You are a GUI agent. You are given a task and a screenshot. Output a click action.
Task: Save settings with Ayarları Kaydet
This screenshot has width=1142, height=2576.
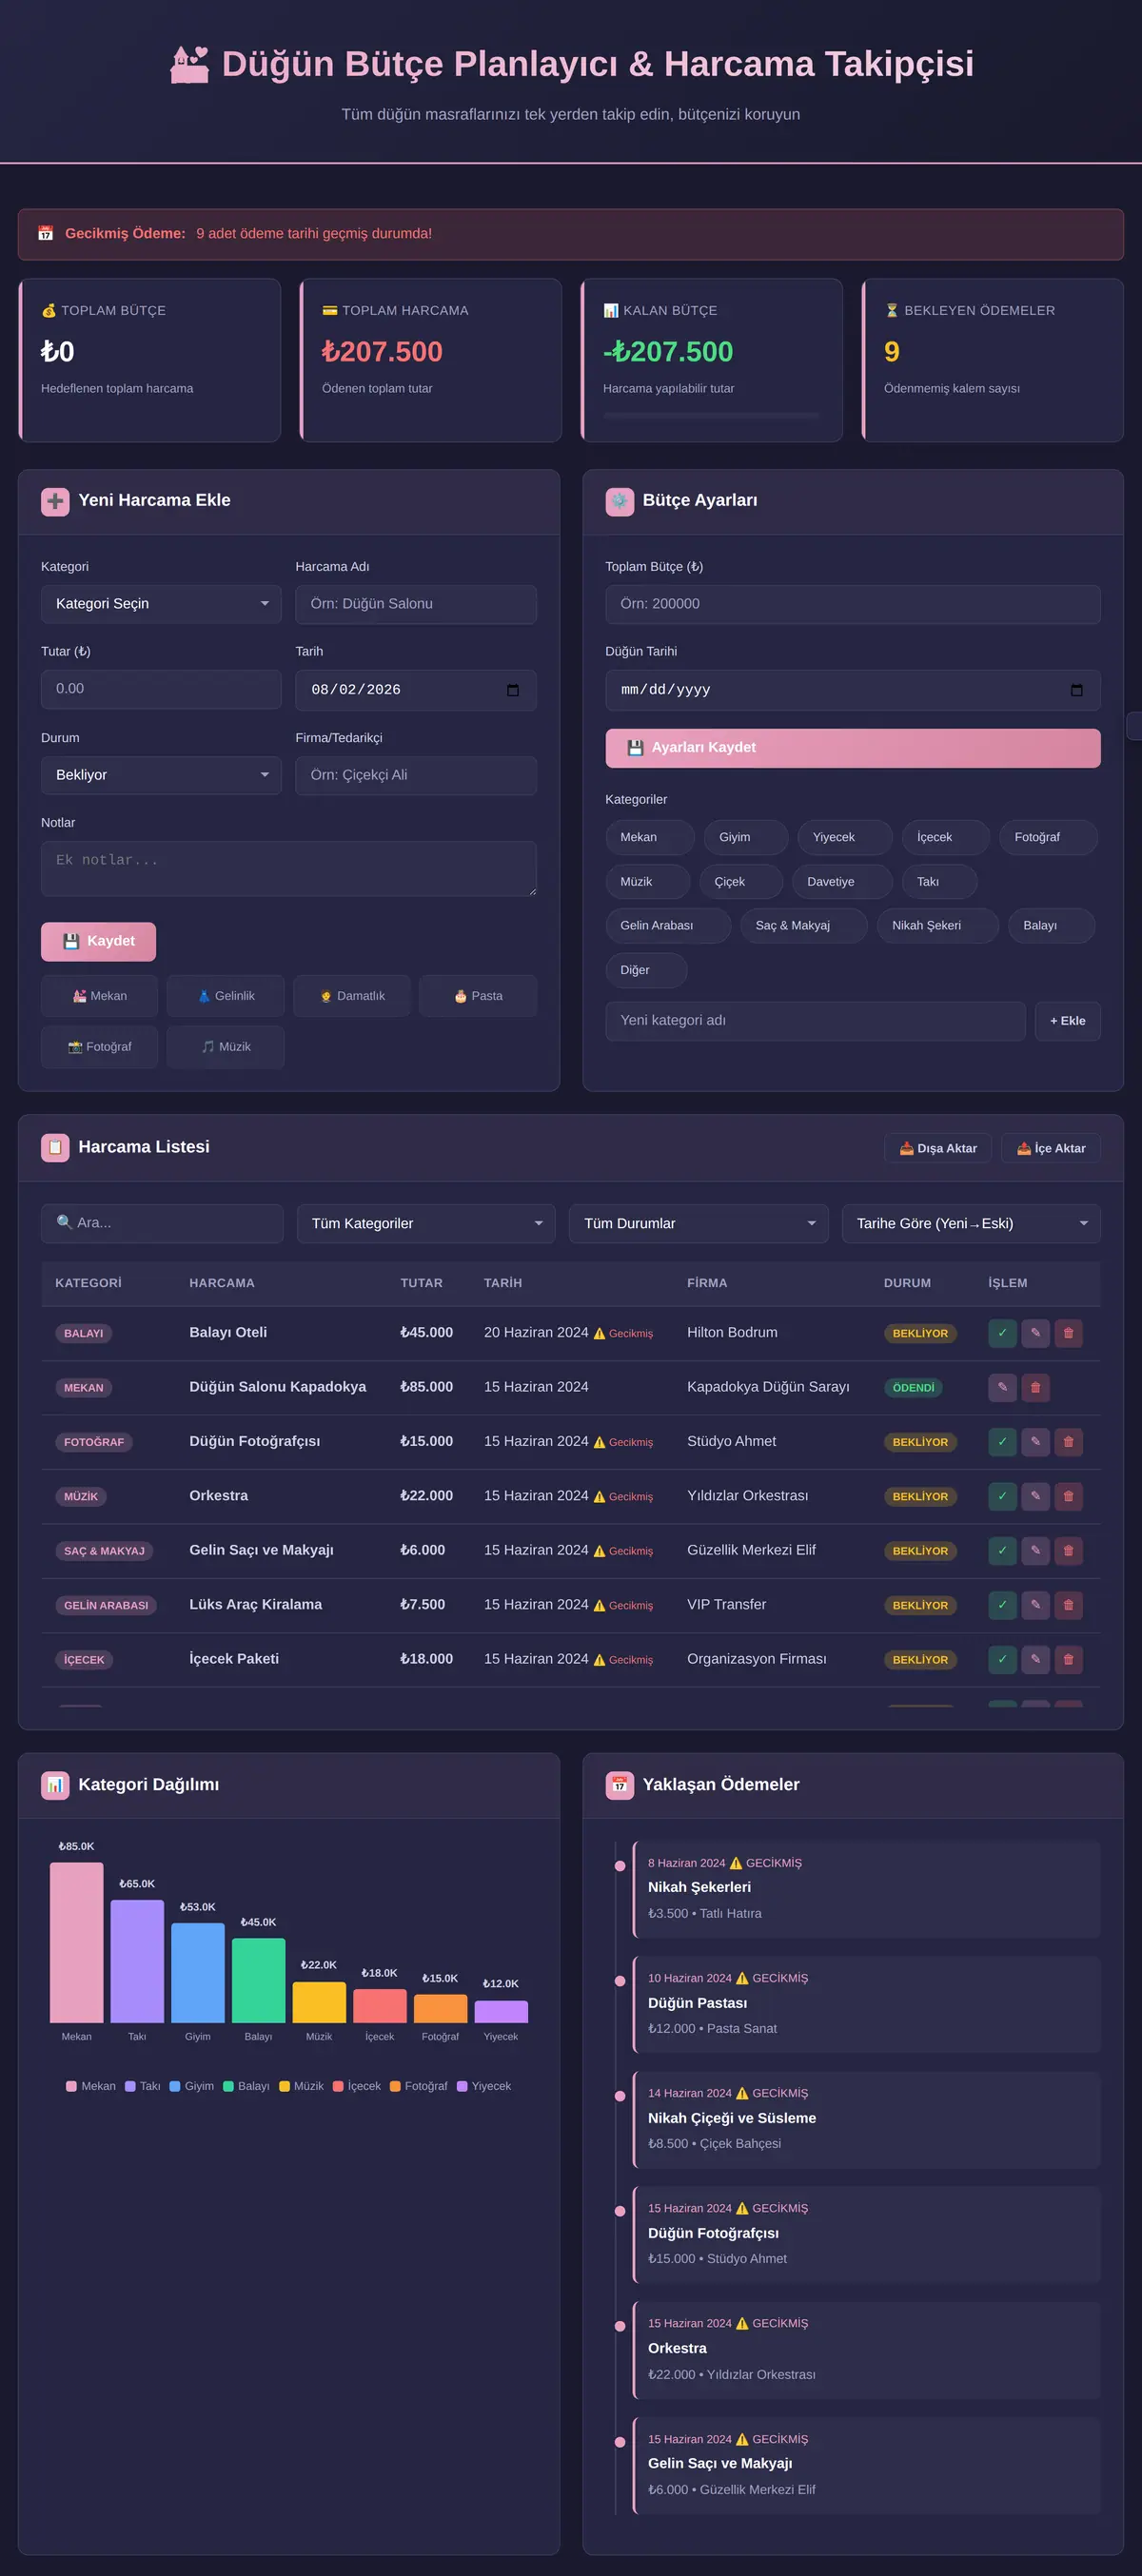point(853,748)
